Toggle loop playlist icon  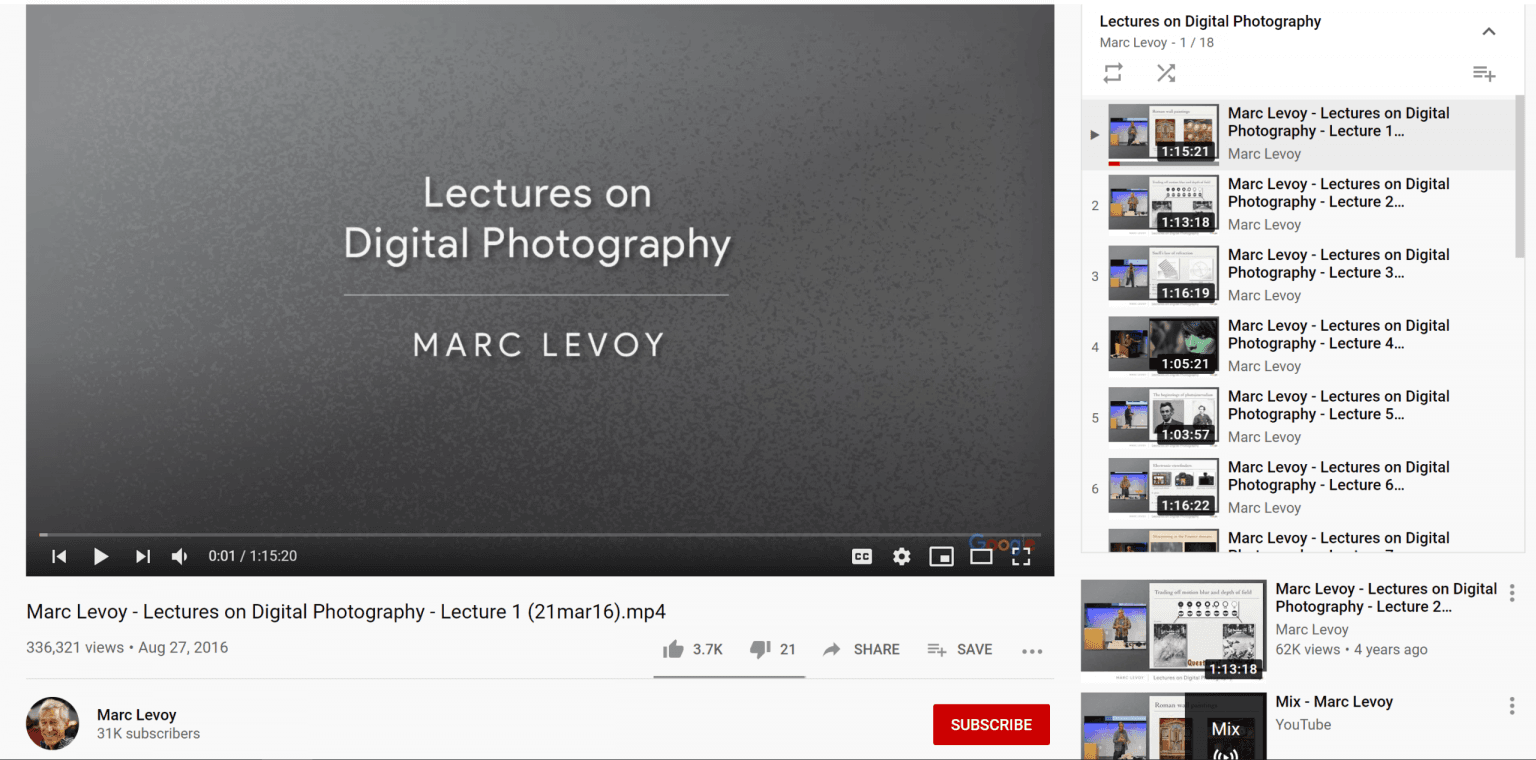(x=1113, y=73)
